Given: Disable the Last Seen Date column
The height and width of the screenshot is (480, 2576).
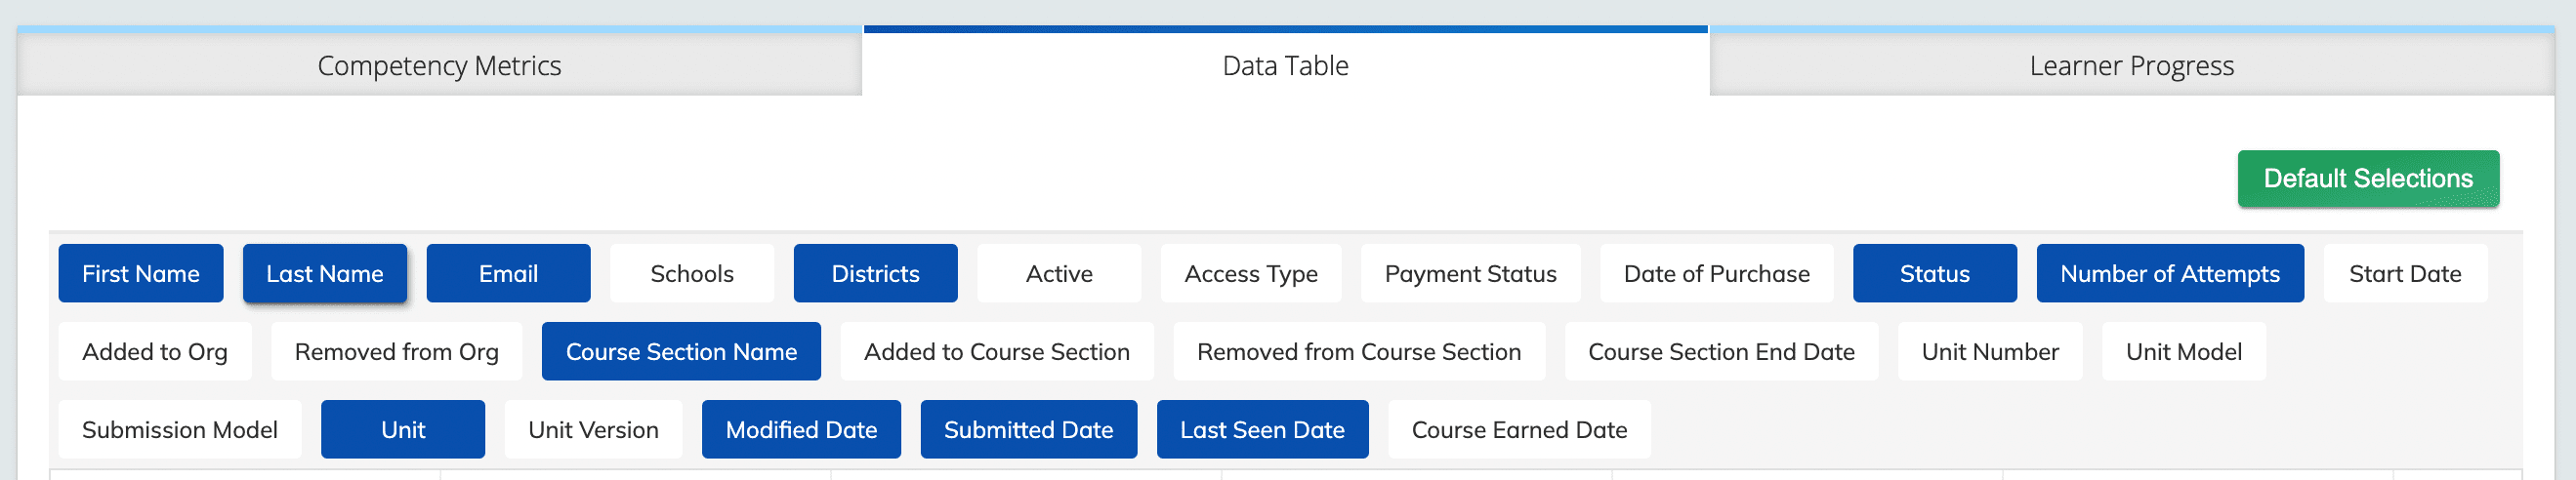Looking at the screenshot, I should (x=1262, y=429).
